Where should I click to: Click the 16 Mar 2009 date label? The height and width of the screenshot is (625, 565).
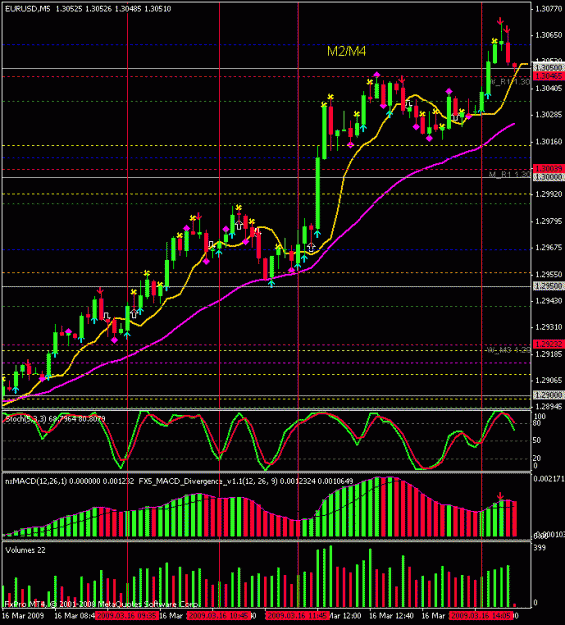[23, 616]
